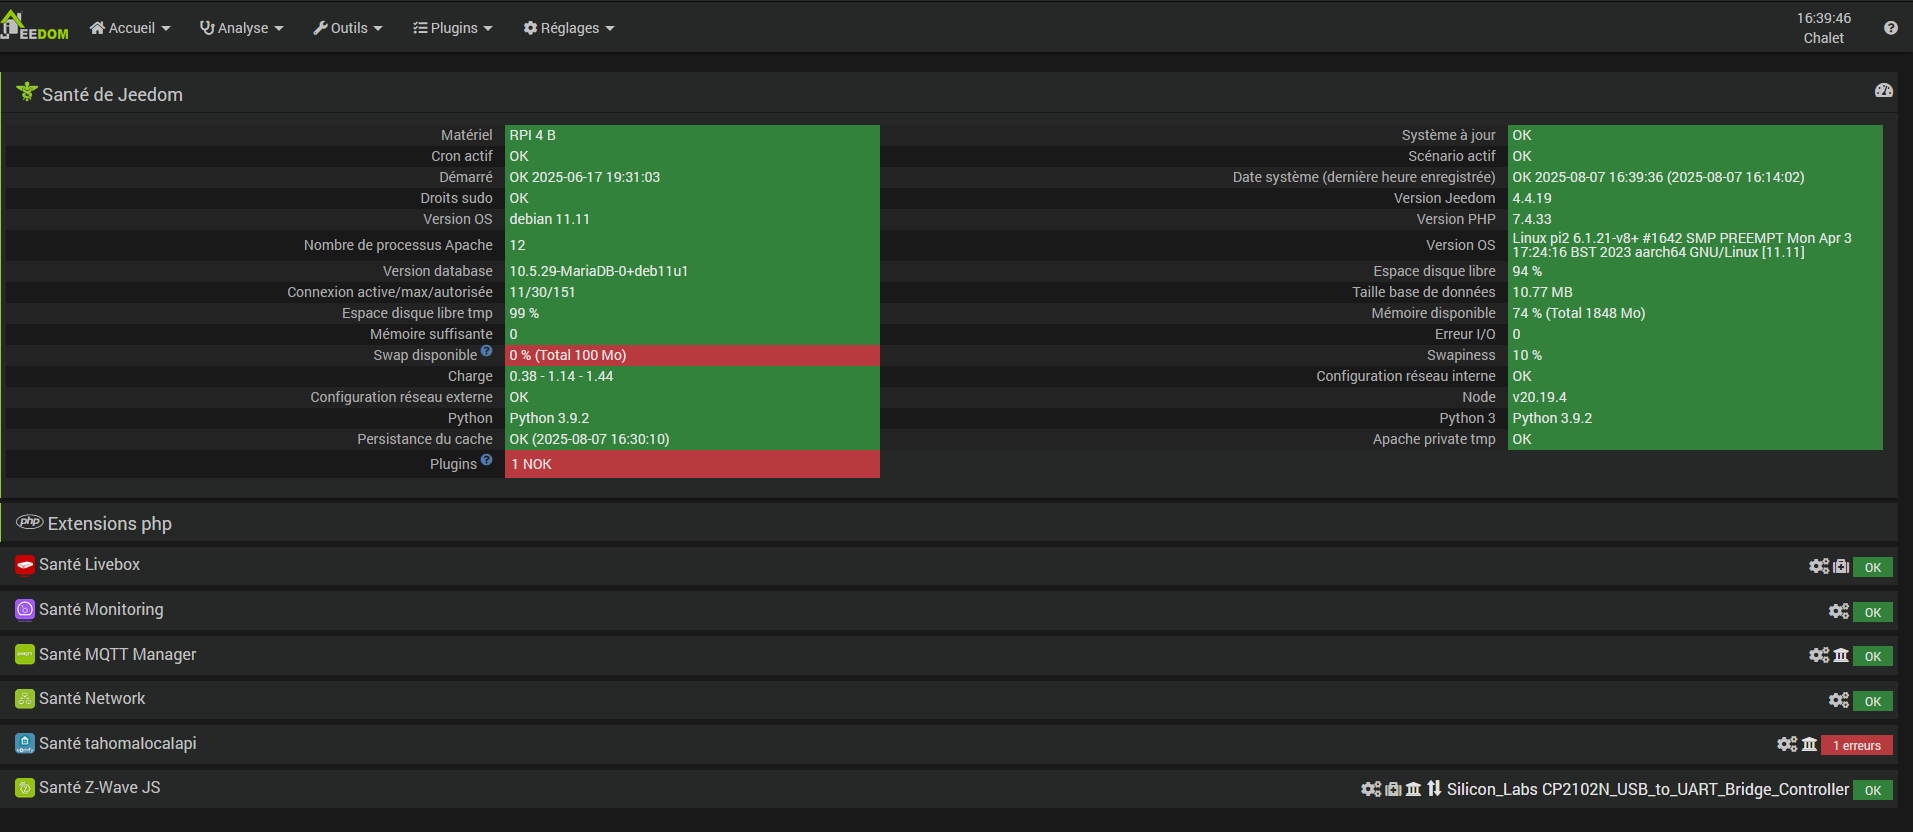Click the tahomalocalapi plugin icon
This screenshot has height=832, width=1913.
coord(25,743)
